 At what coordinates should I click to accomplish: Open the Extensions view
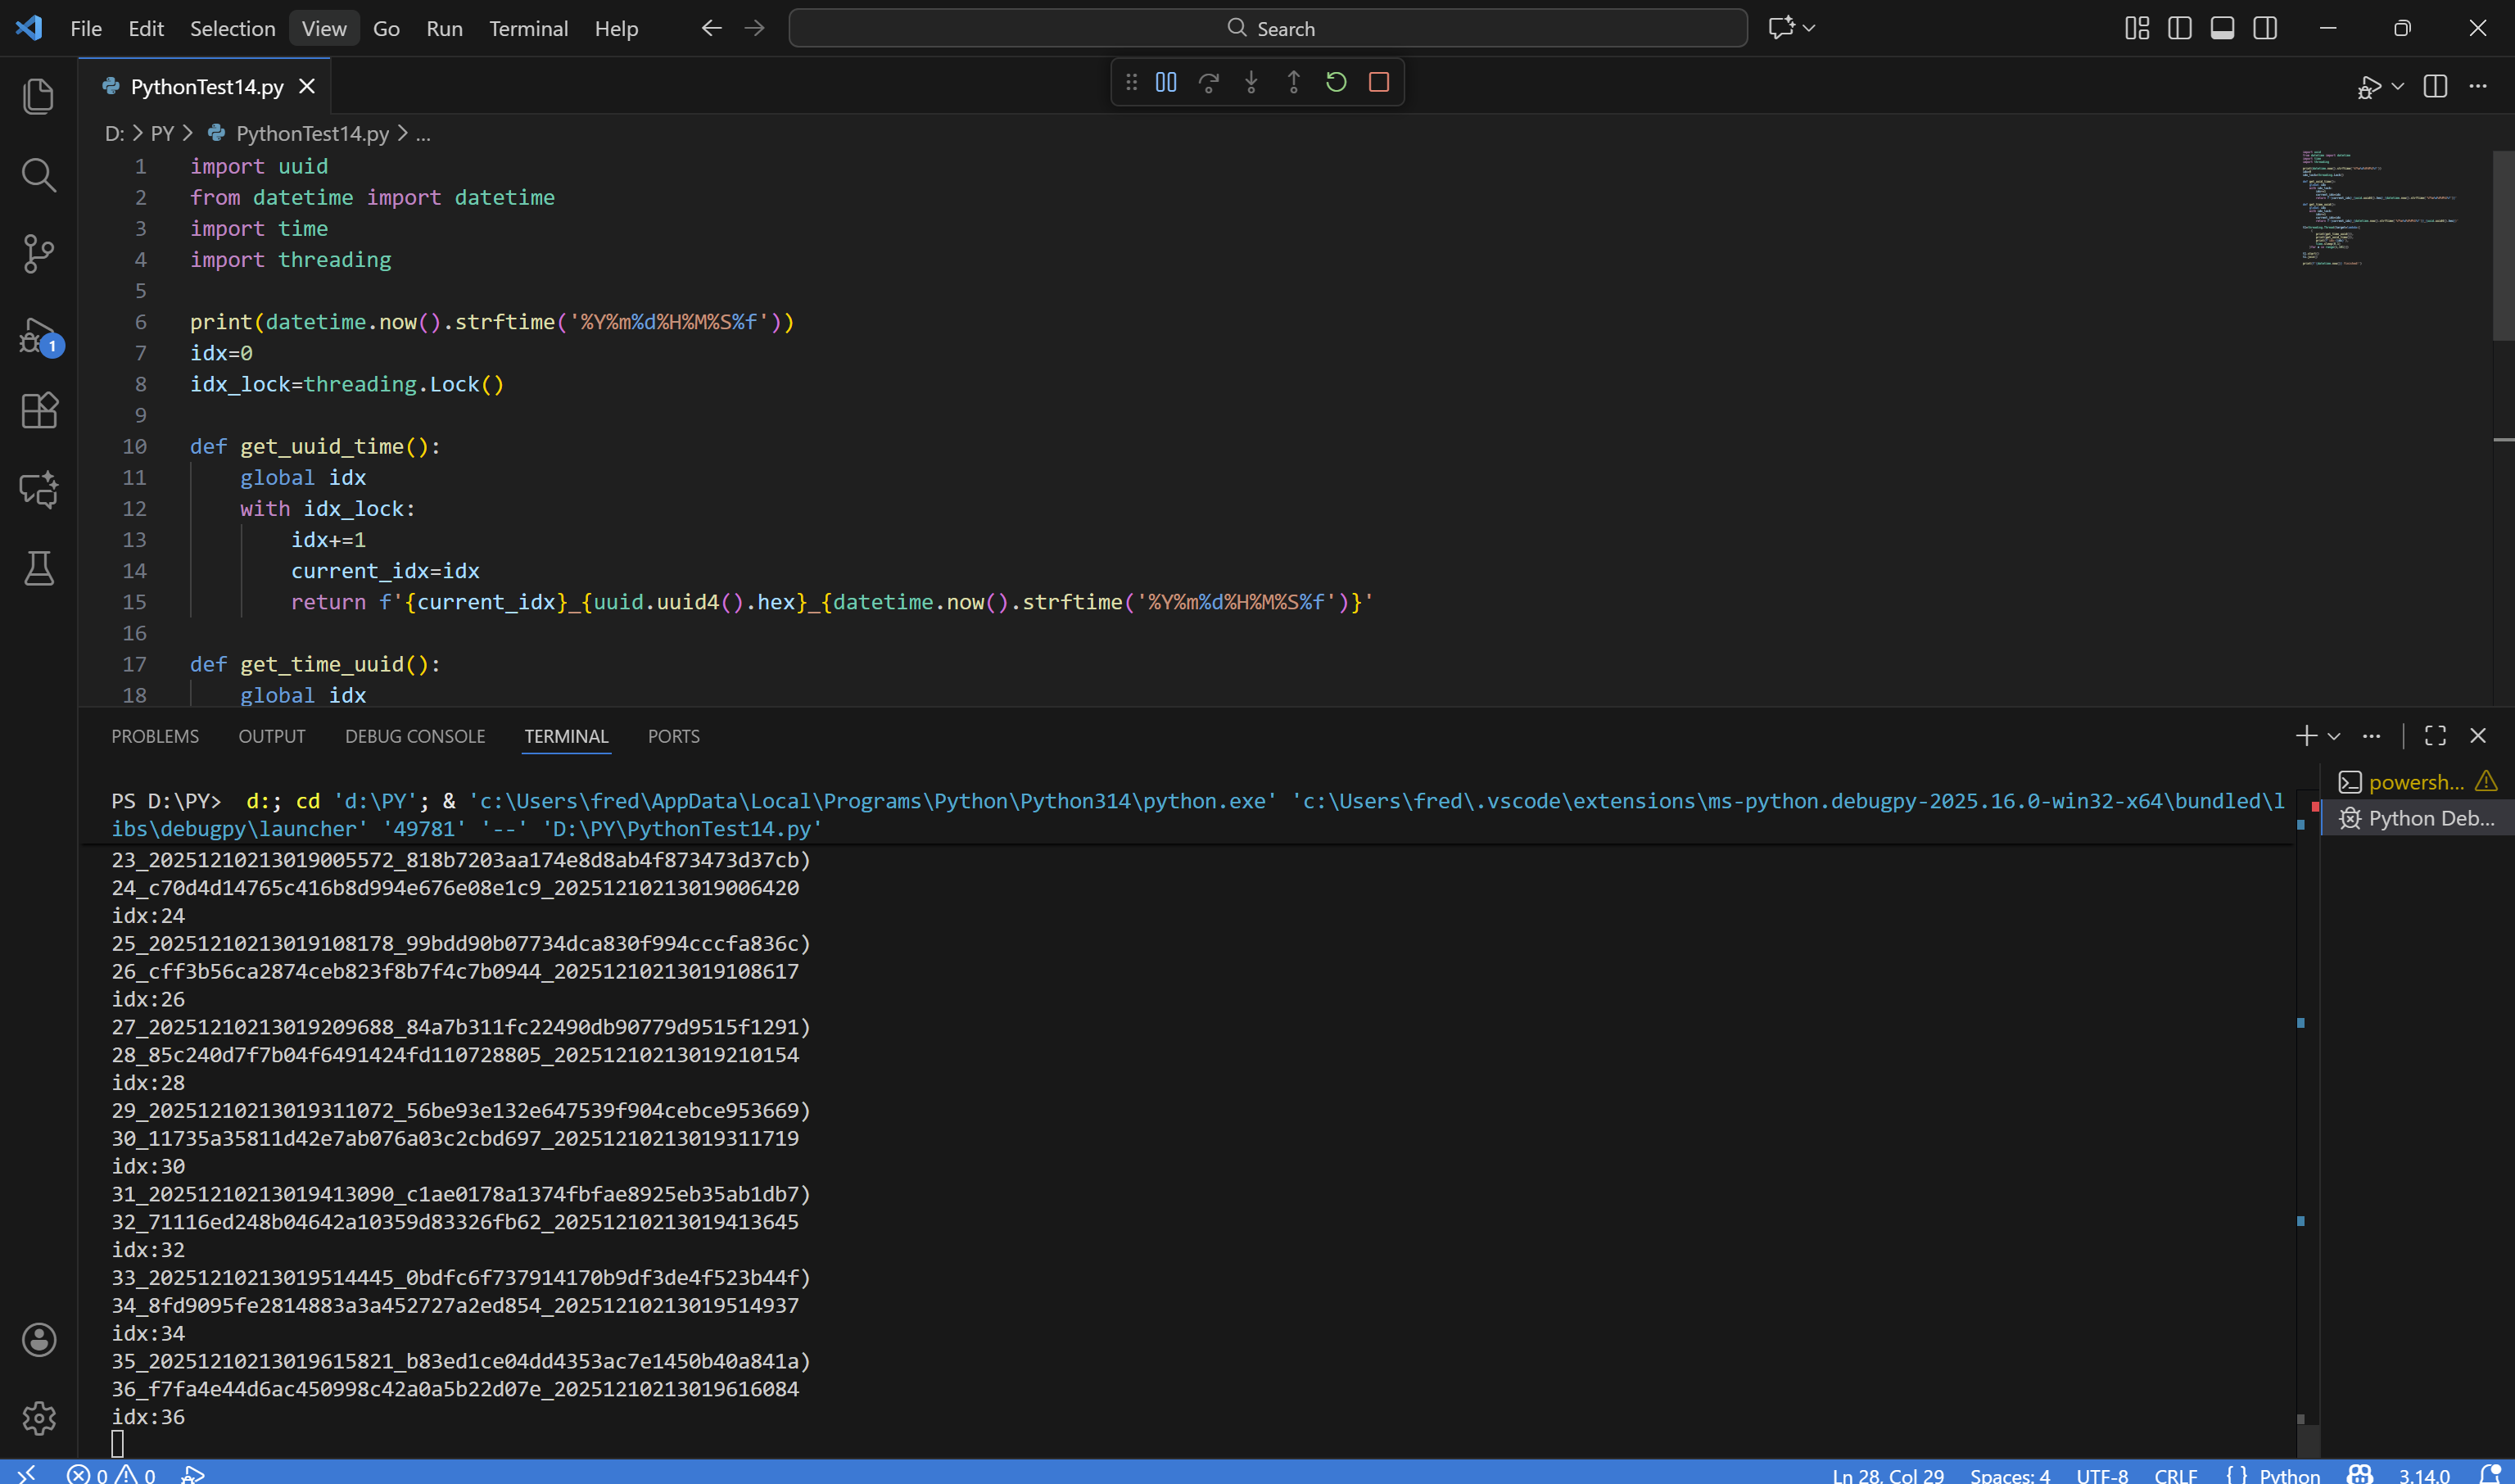click(38, 410)
